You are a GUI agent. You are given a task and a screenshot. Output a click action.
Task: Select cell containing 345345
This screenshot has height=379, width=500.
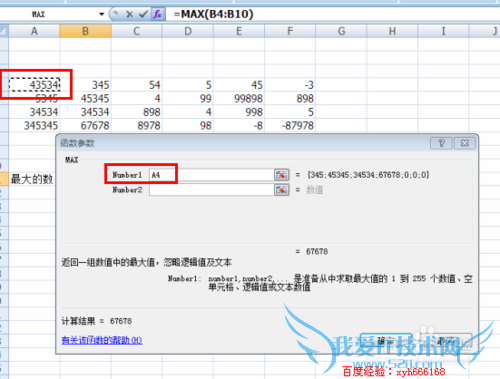tap(34, 126)
